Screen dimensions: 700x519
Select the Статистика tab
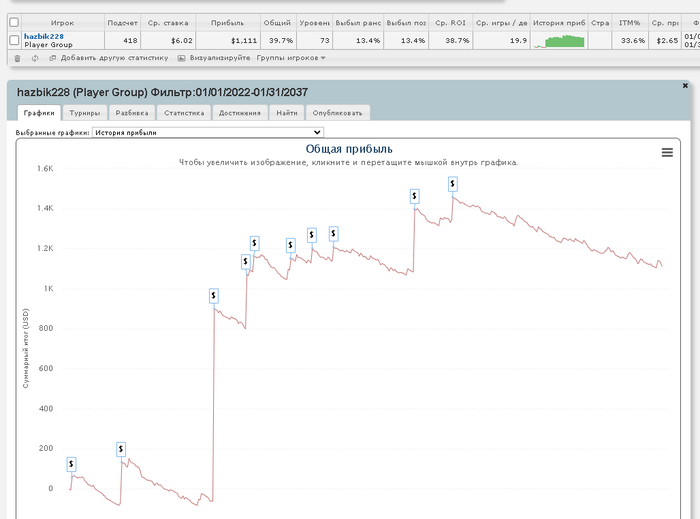click(x=184, y=113)
